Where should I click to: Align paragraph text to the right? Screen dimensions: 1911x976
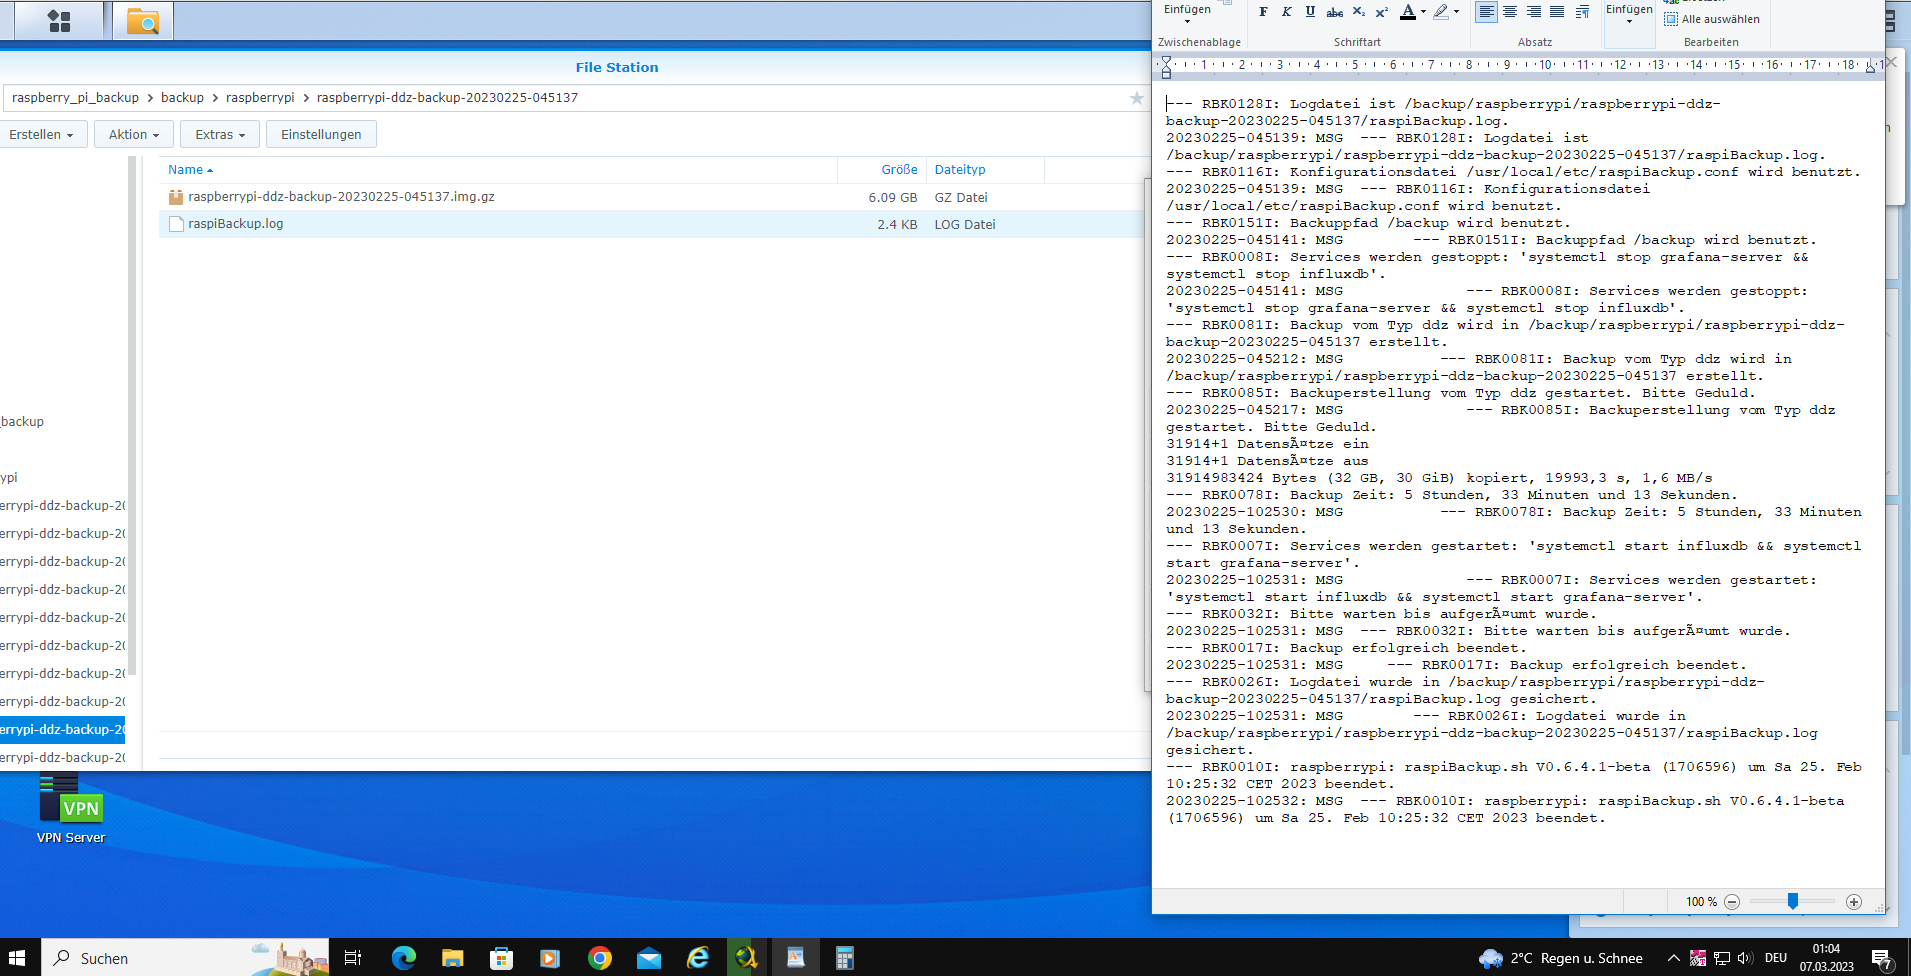click(1533, 12)
